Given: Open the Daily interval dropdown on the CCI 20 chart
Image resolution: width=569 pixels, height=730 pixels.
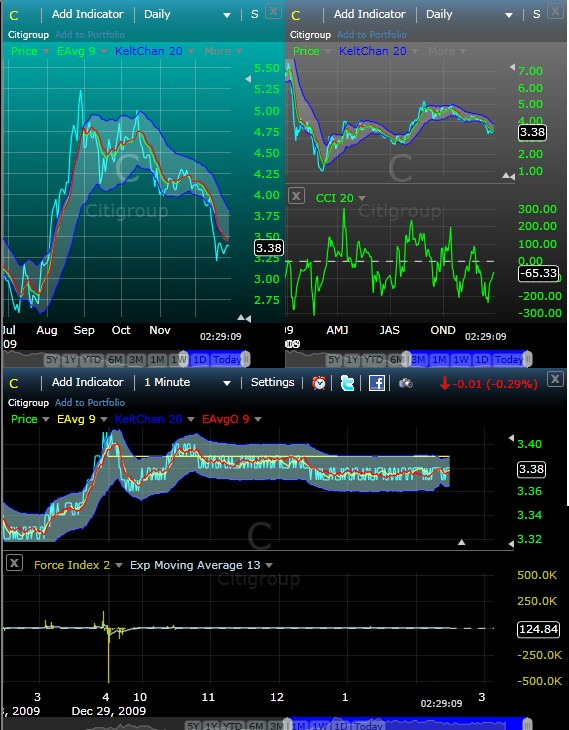Looking at the screenshot, I should click(x=509, y=15).
